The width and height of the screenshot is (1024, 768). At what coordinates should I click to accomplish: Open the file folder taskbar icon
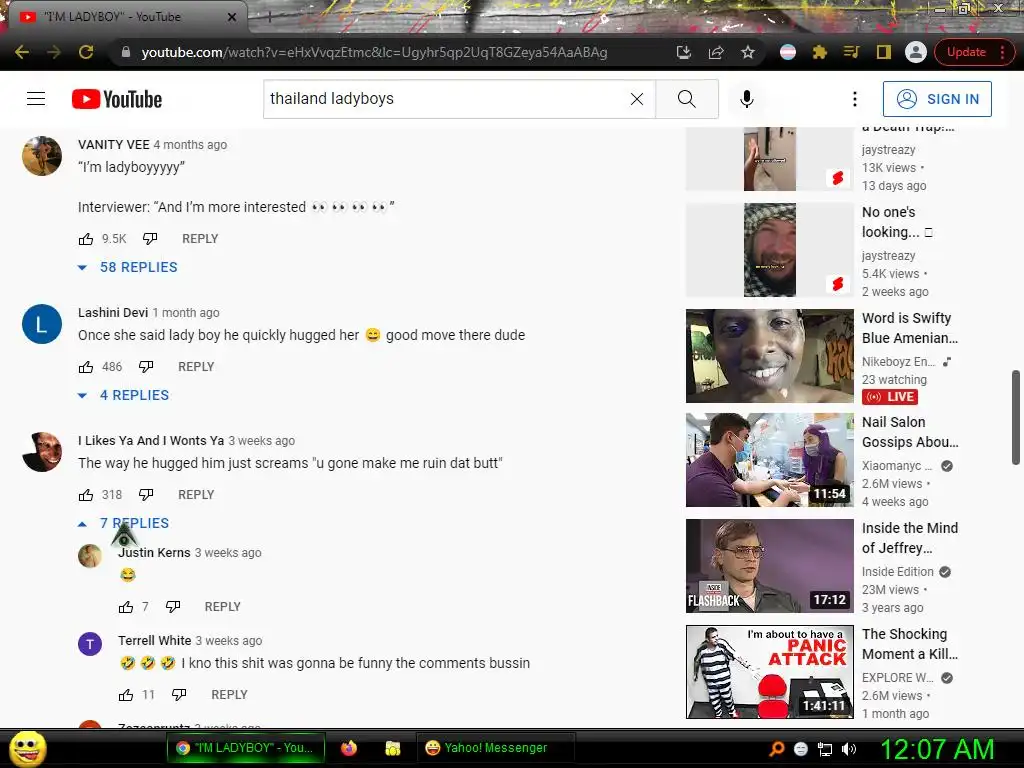392,748
